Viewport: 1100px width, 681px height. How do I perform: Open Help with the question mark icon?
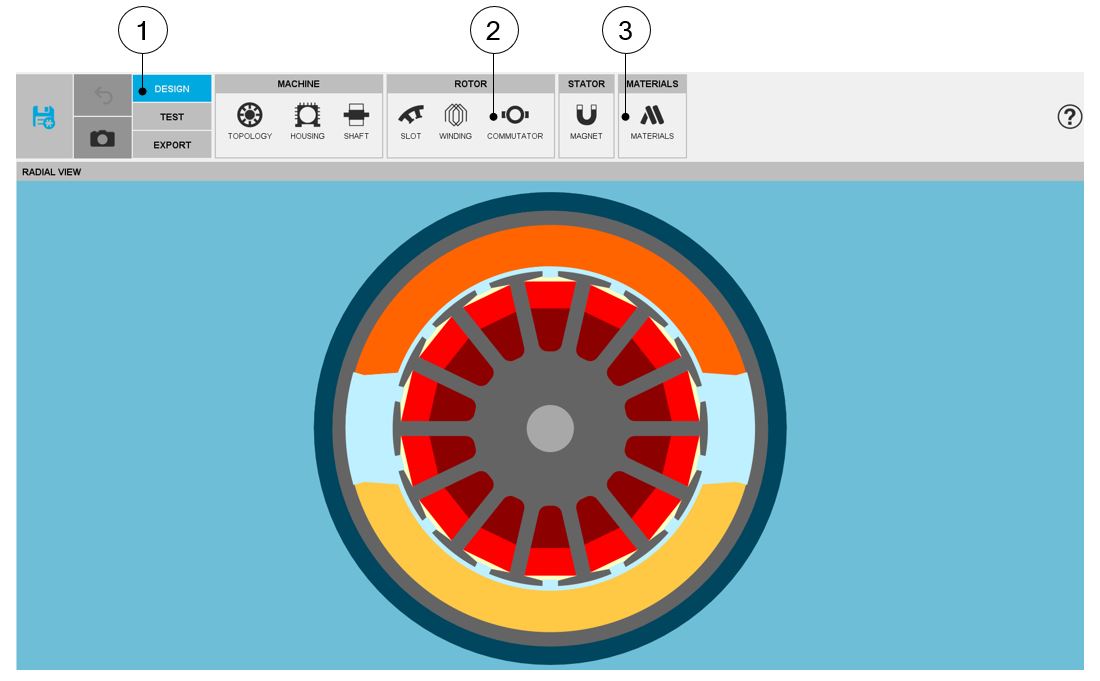tap(1069, 117)
